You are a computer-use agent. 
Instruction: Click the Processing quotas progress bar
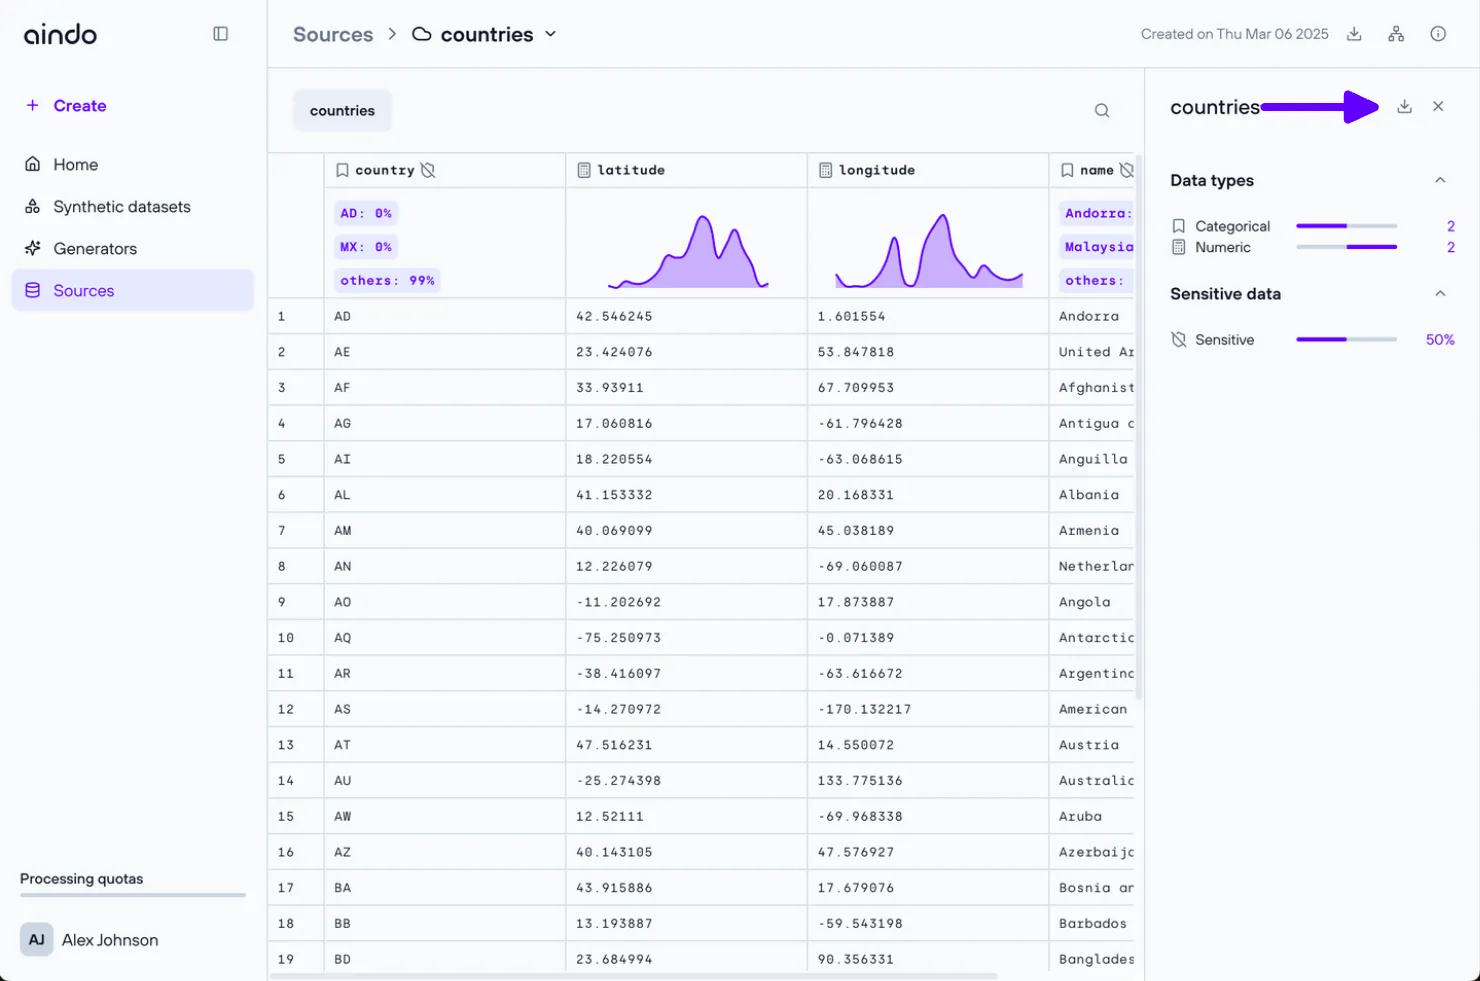[x=133, y=895]
